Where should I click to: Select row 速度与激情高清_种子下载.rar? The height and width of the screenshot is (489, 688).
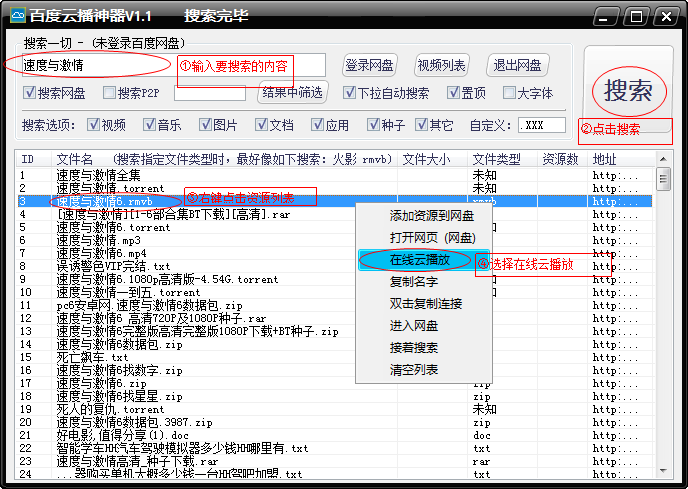[x=334, y=461]
